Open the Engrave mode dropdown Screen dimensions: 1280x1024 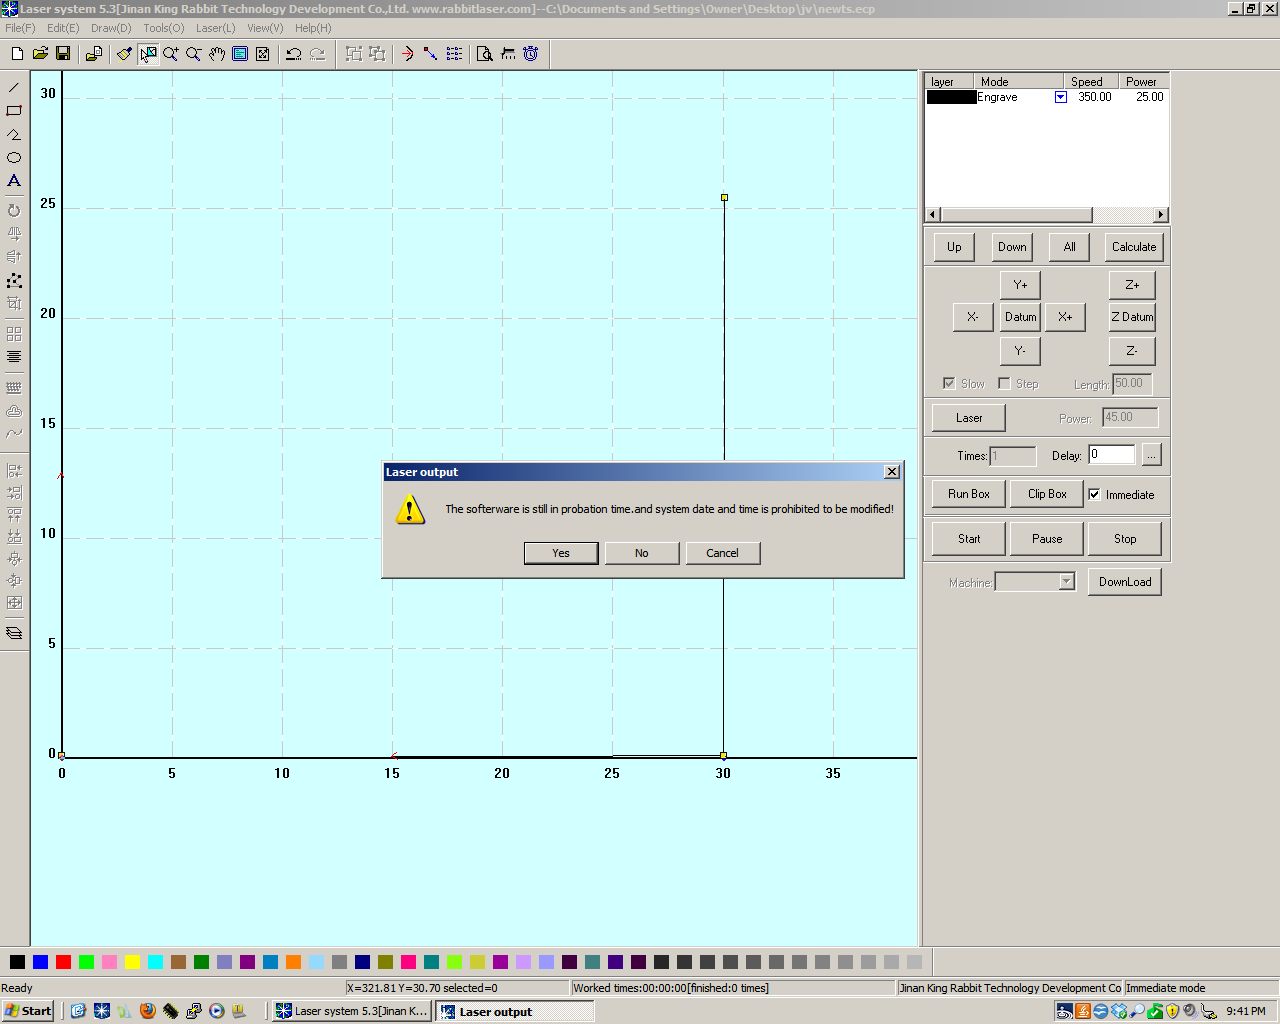pos(1061,97)
